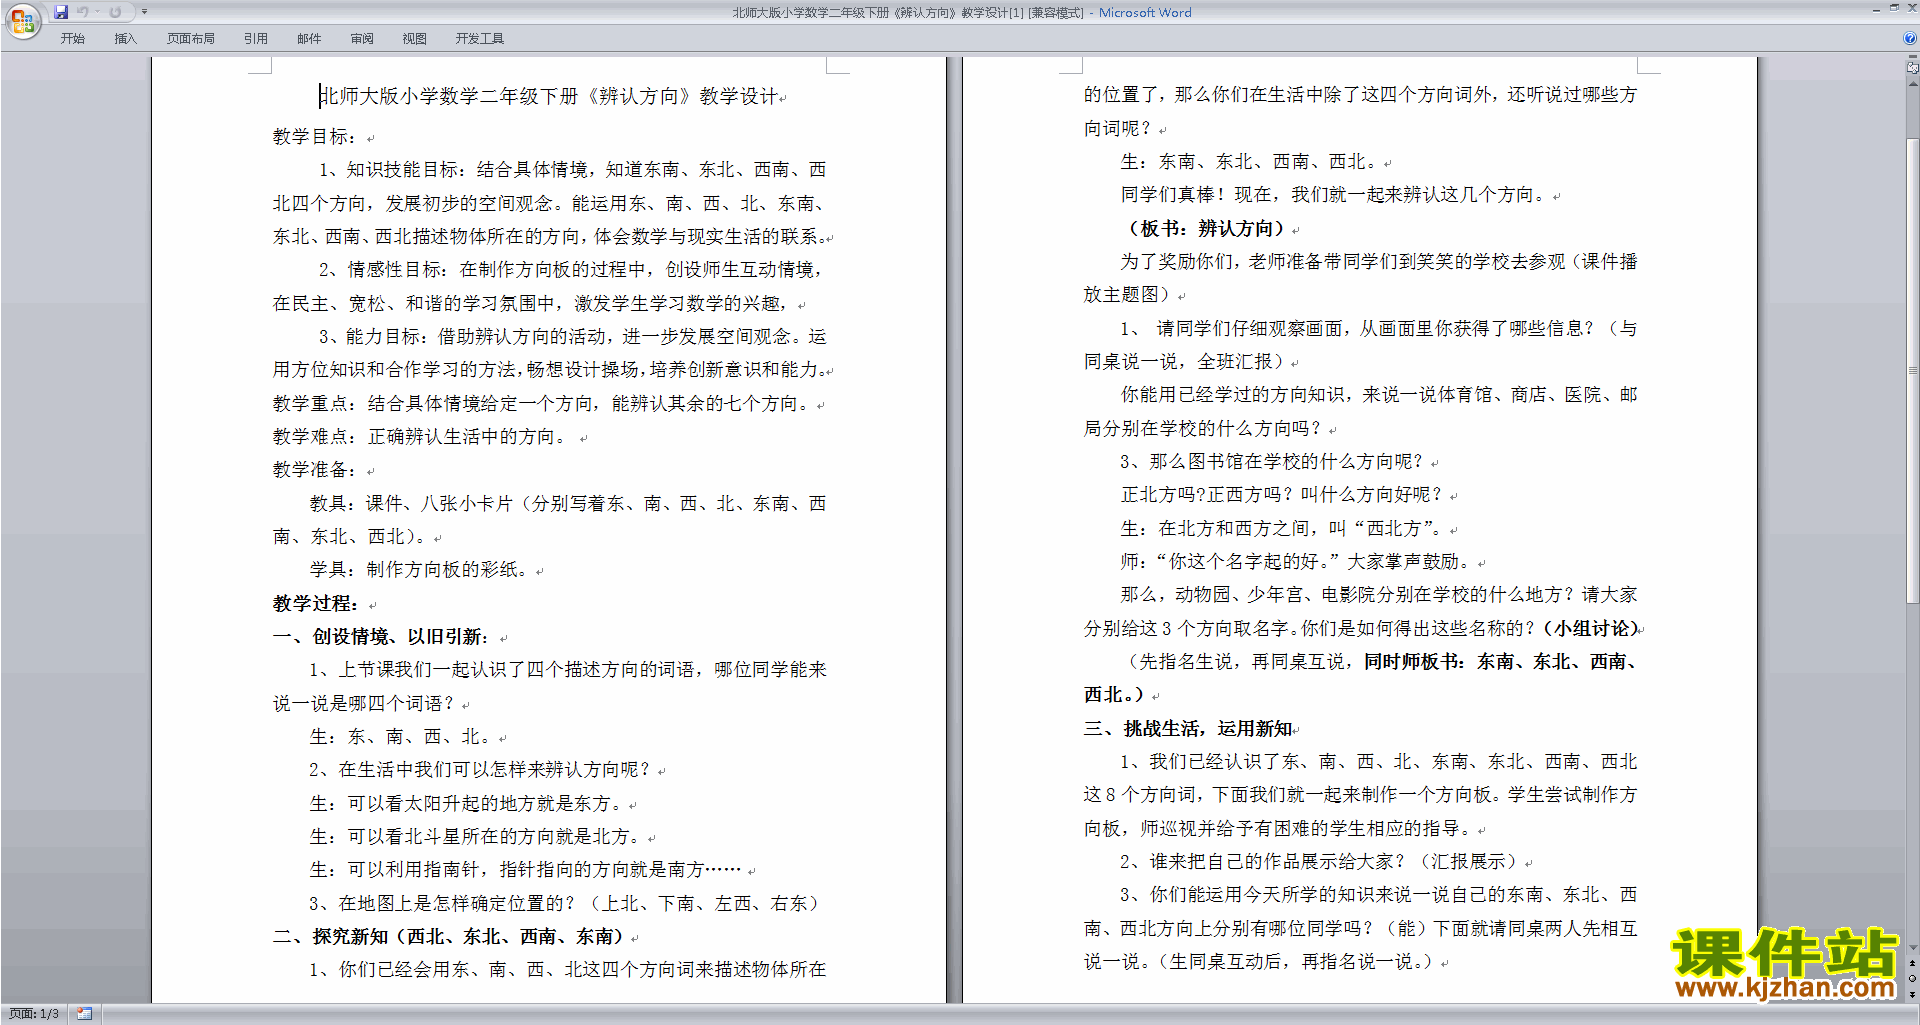Click the line 生:东南、东北、西南、西北。
The width and height of the screenshot is (1920, 1025).
[x=1248, y=162]
